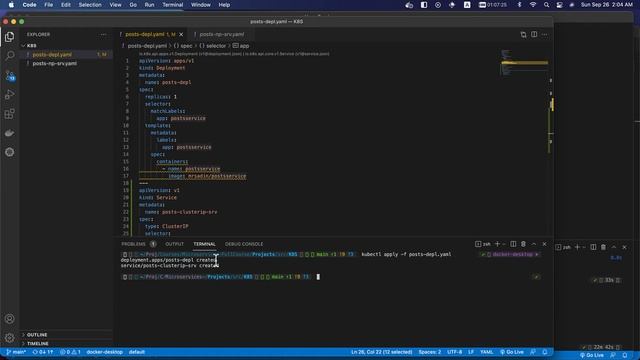Switch to the posts-np-srv.yaml editor tab
Image resolution: width=640 pixels, height=360 pixels.
pyautogui.click(x=222, y=35)
